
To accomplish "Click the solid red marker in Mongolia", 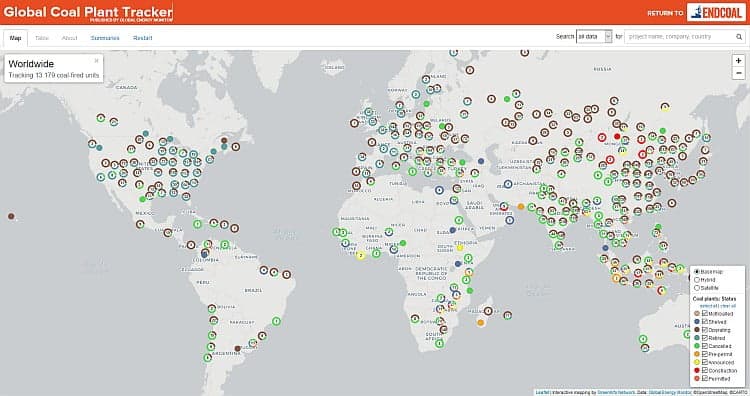I will (x=617, y=137).
